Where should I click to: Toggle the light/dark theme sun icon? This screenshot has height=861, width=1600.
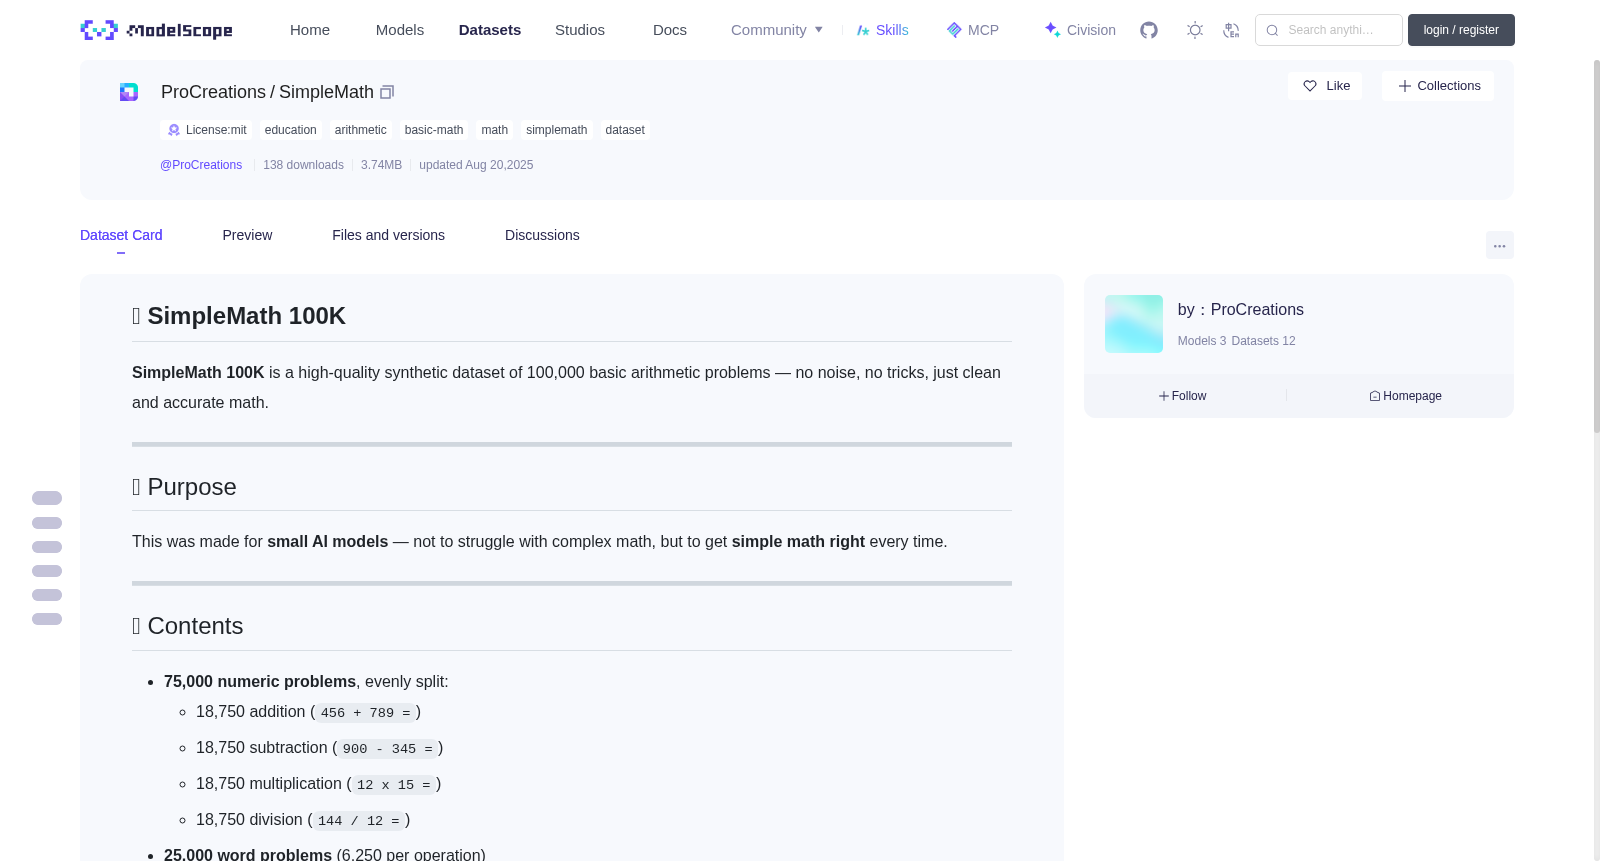click(x=1195, y=30)
